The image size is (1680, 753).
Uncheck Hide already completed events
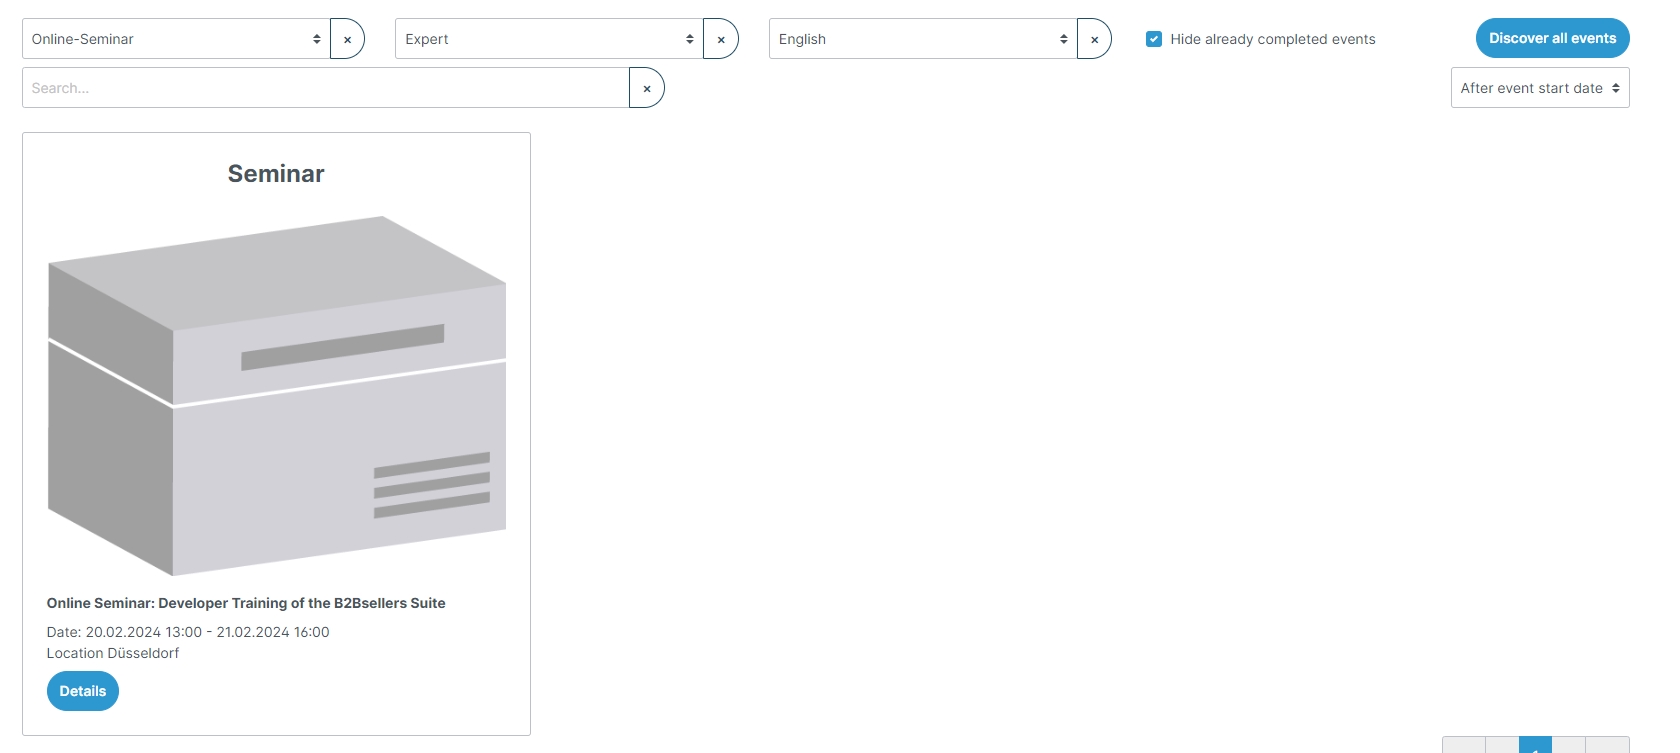[x=1154, y=39]
